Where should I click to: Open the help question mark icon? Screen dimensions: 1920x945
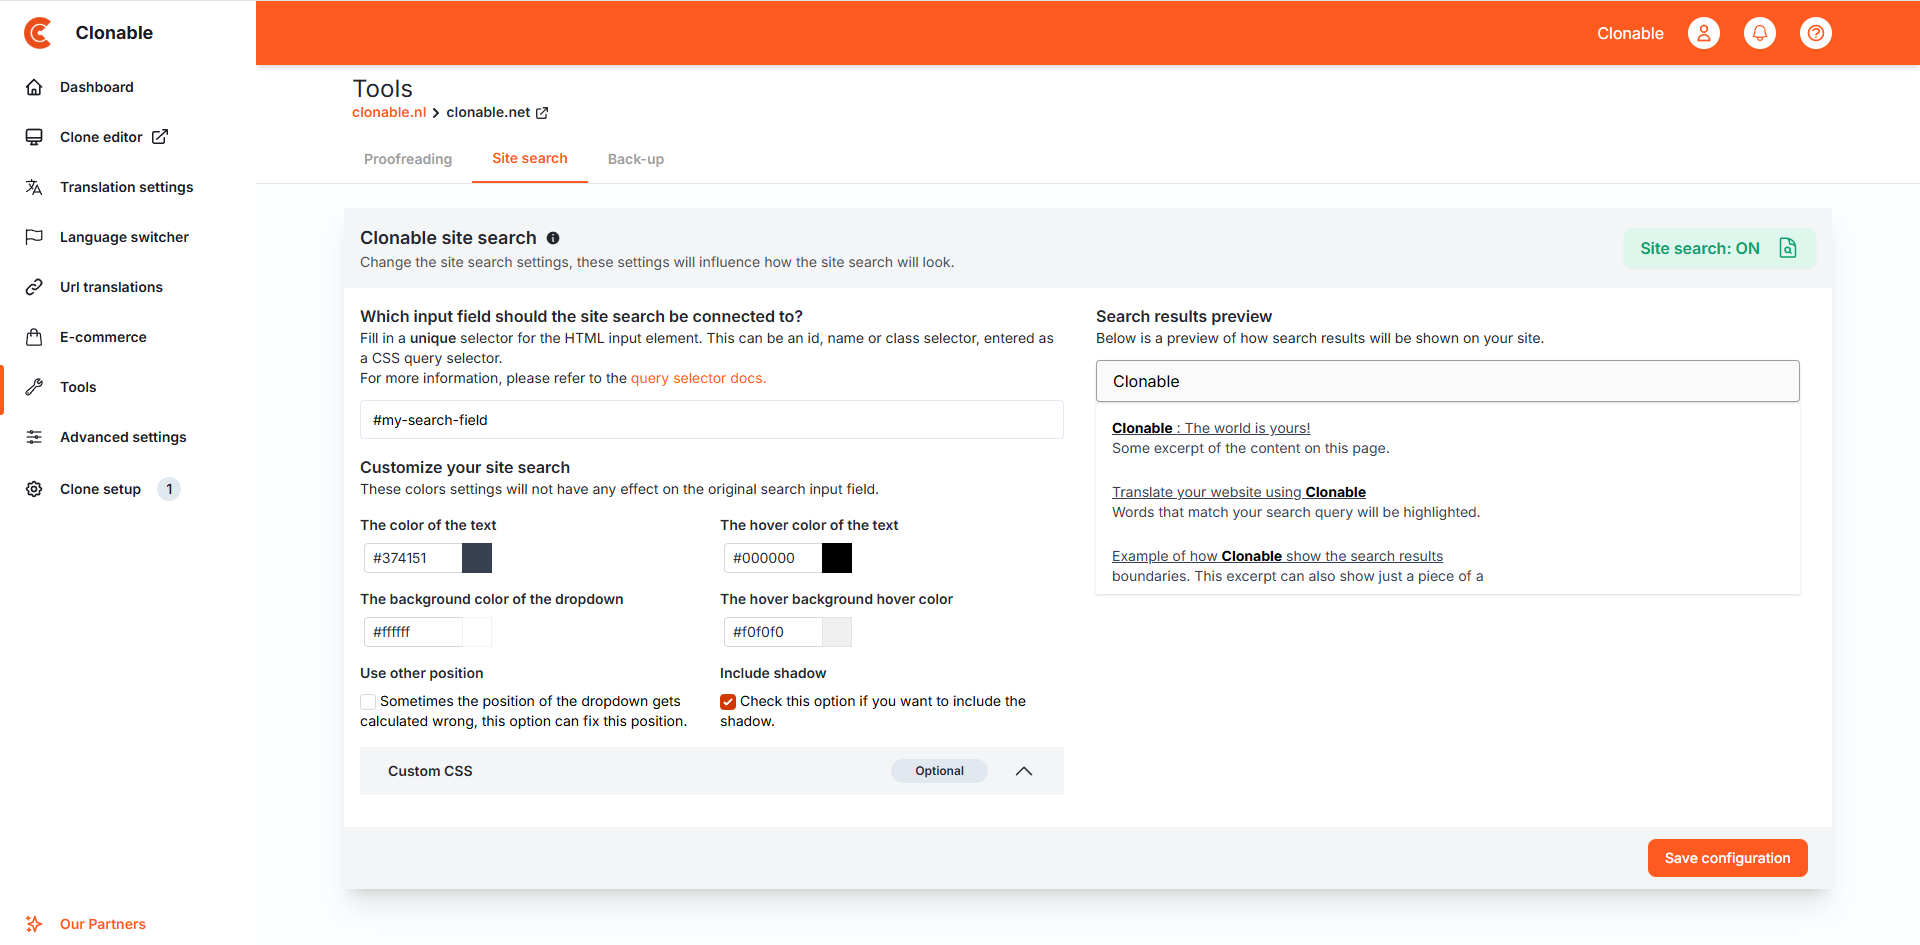click(1815, 33)
